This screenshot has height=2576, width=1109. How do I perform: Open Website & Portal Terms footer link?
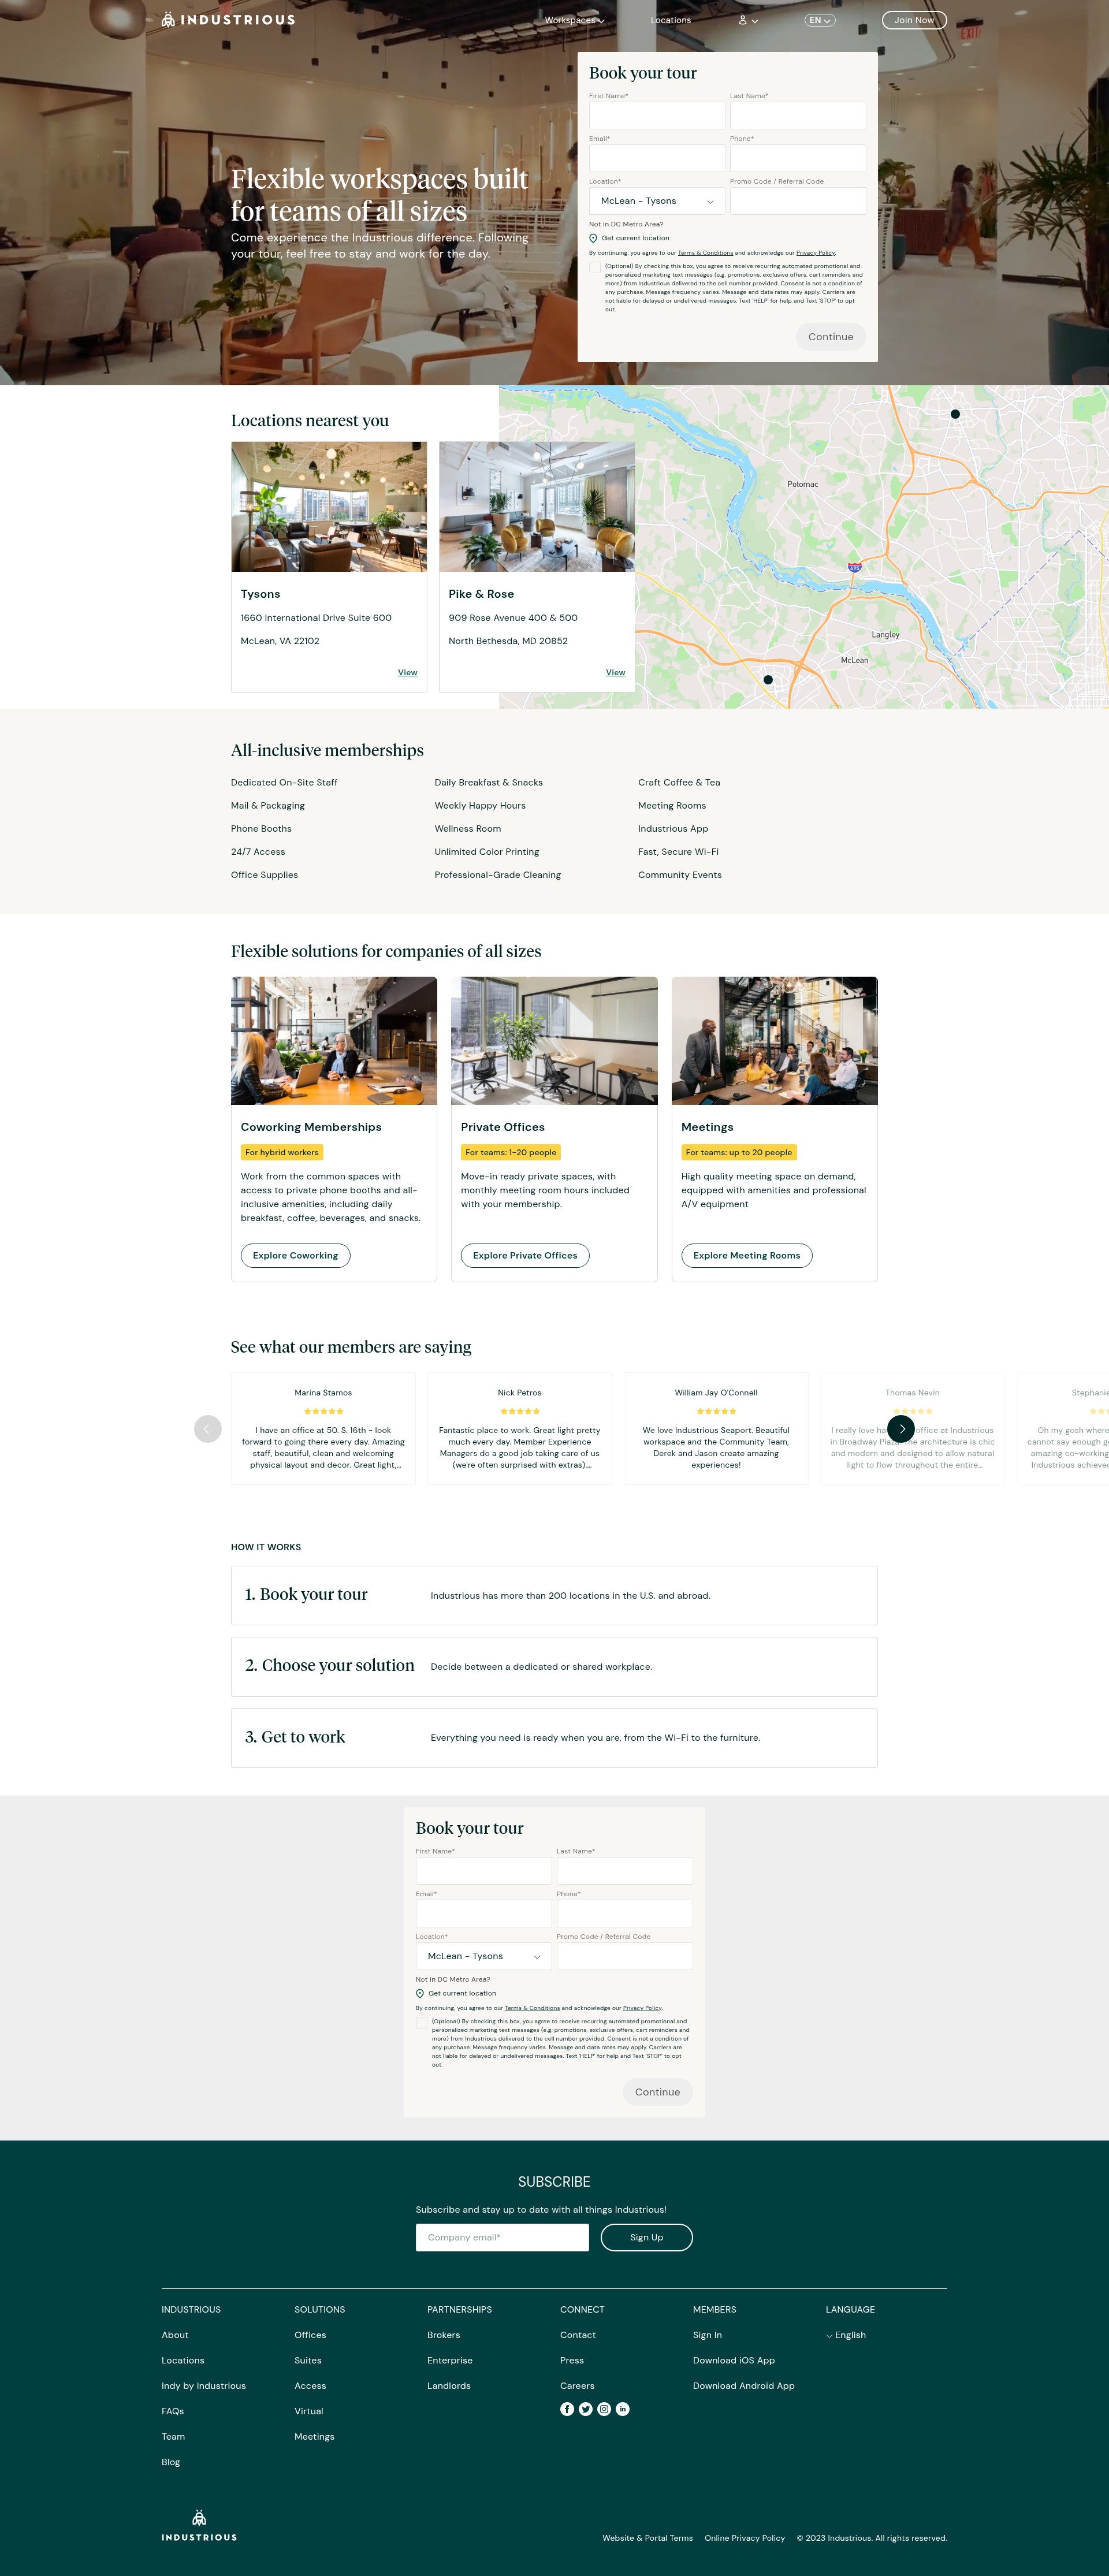[648, 2537]
